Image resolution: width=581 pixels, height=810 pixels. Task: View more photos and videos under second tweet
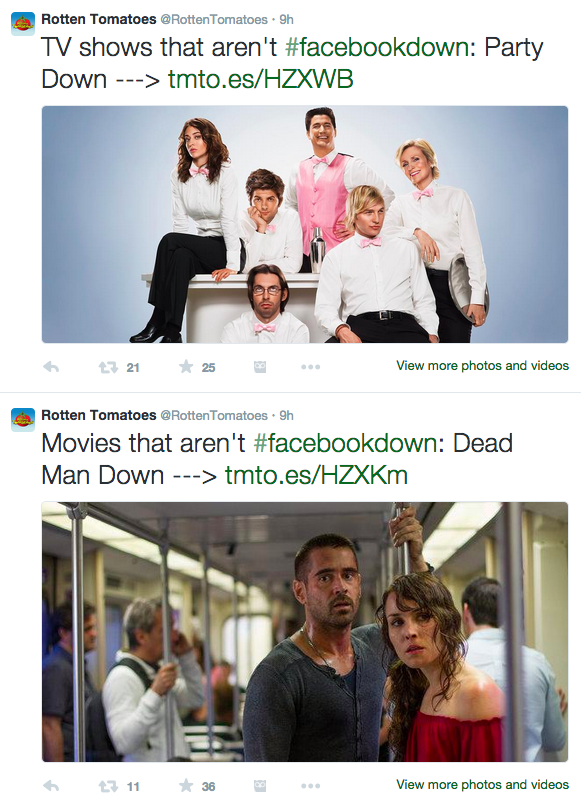click(x=482, y=785)
